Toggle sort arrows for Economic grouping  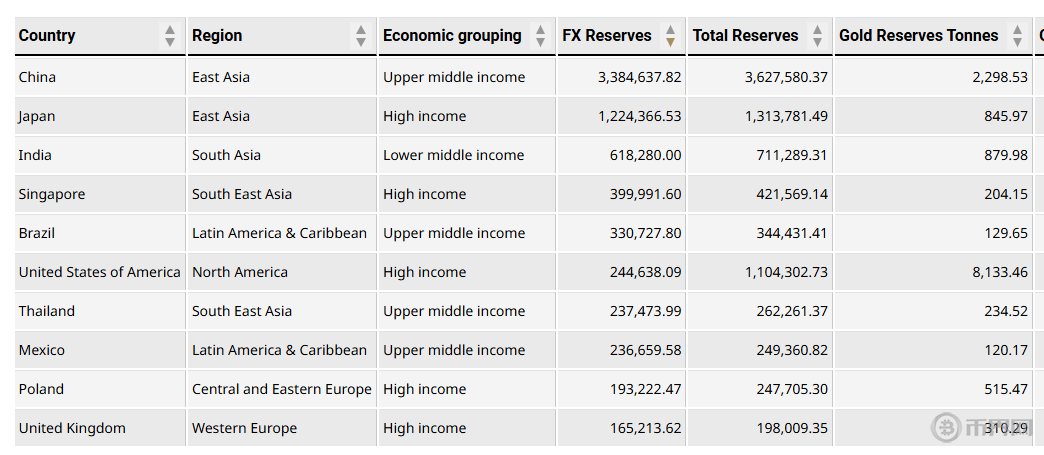coord(541,36)
